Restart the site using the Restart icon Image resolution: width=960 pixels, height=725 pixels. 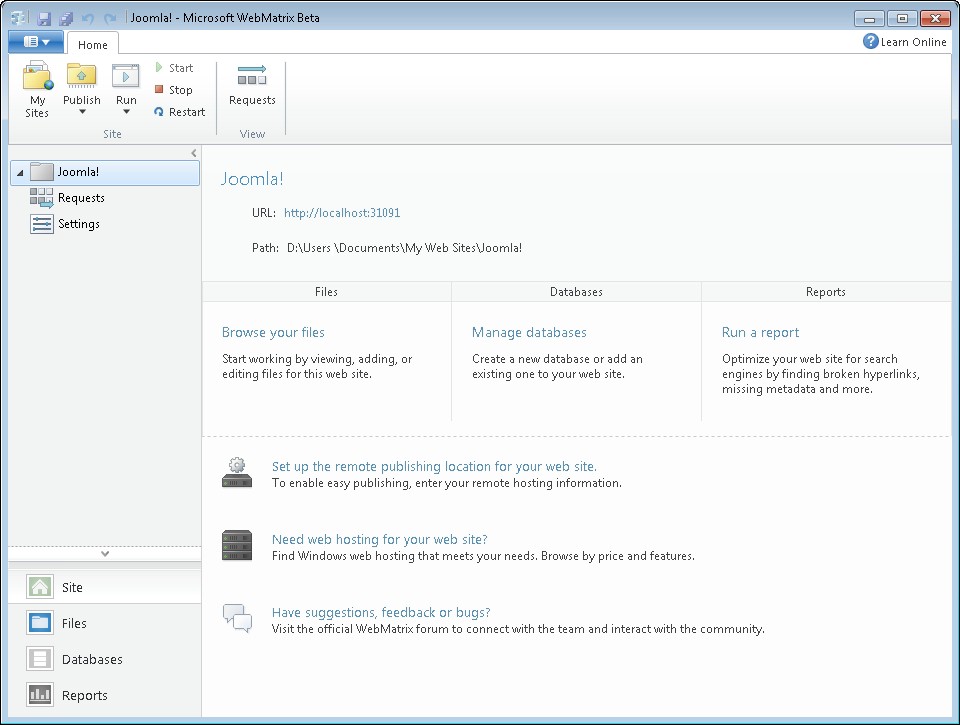159,111
